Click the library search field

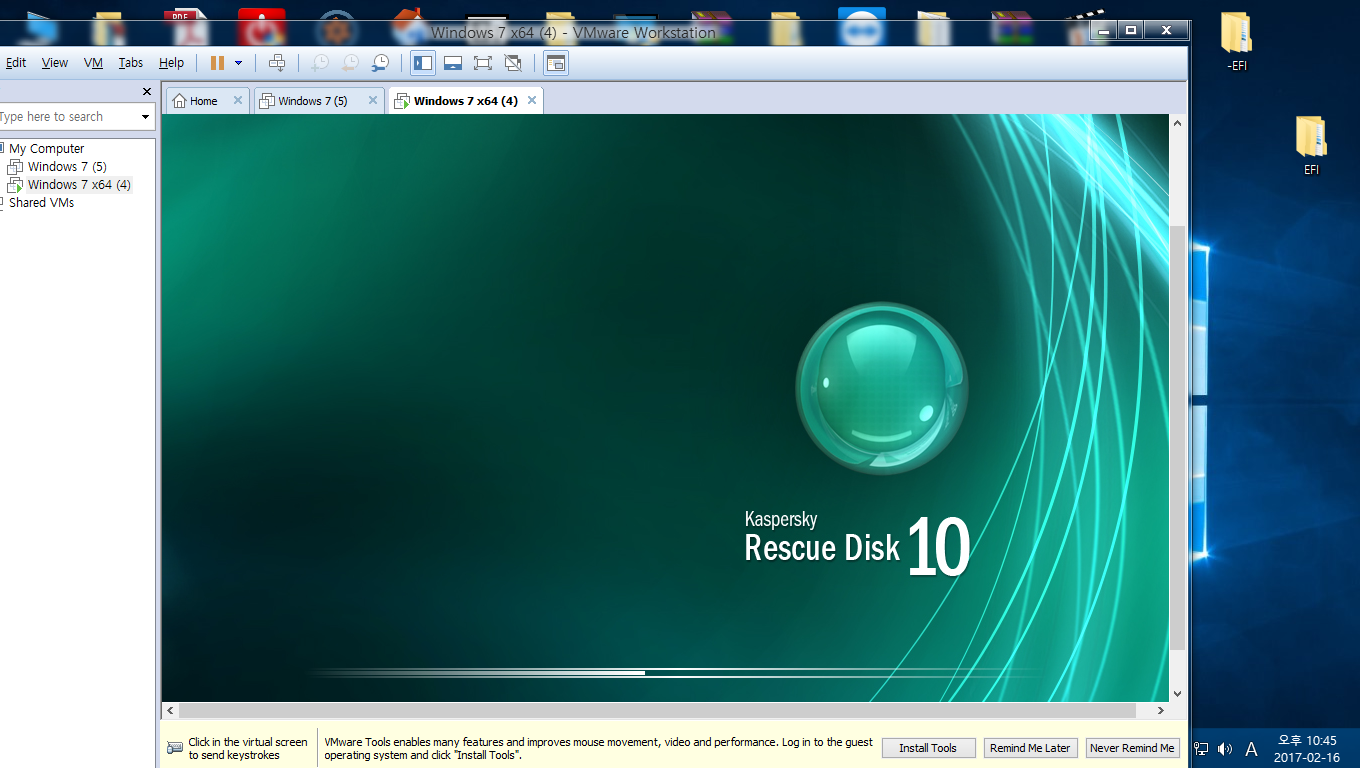tap(67, 117)
